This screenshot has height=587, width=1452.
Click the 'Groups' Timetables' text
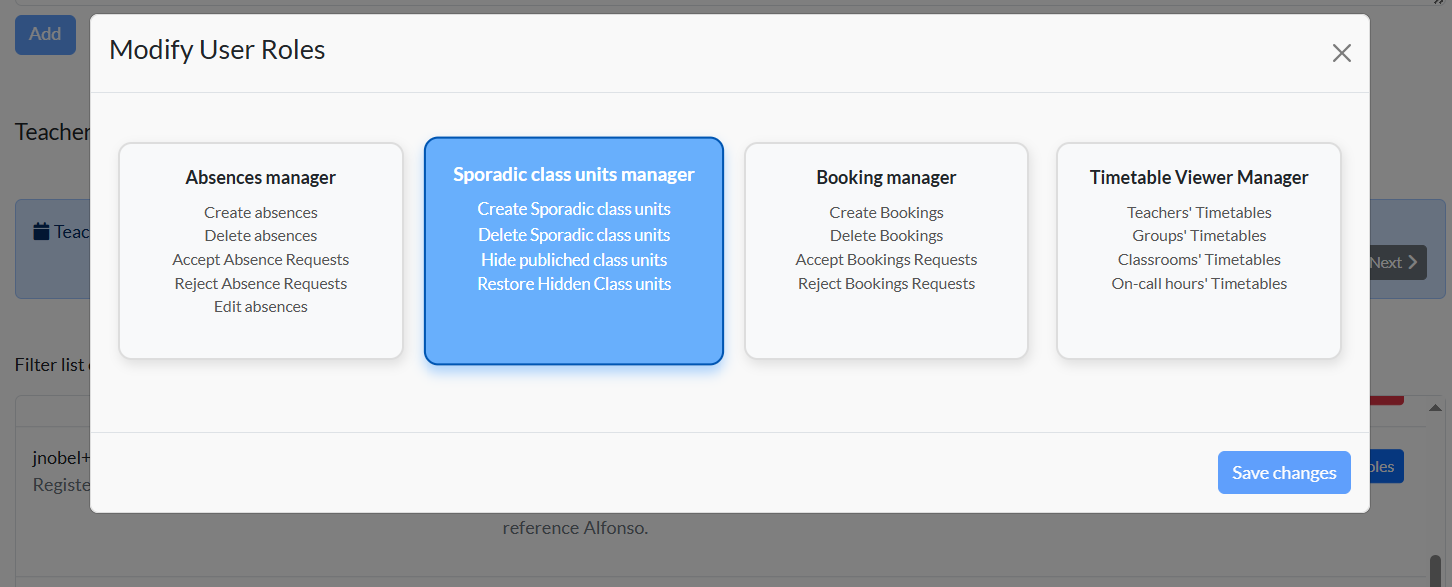point(1199,235)
